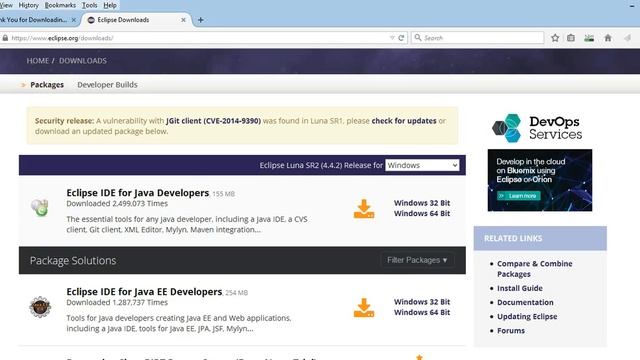Open the Tools menu
This screenshot has height=360, width=640.
(x=89, y=5)
